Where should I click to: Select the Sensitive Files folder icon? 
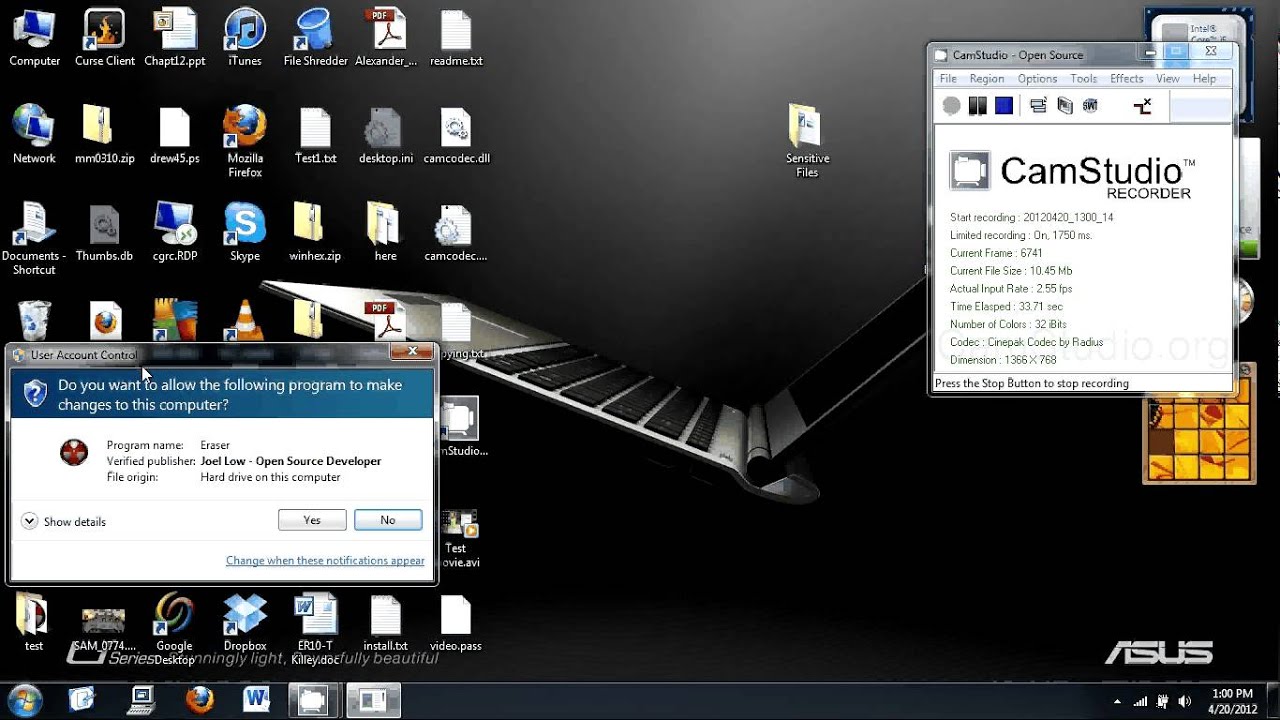pyautogui.click(x=807, y=141)
